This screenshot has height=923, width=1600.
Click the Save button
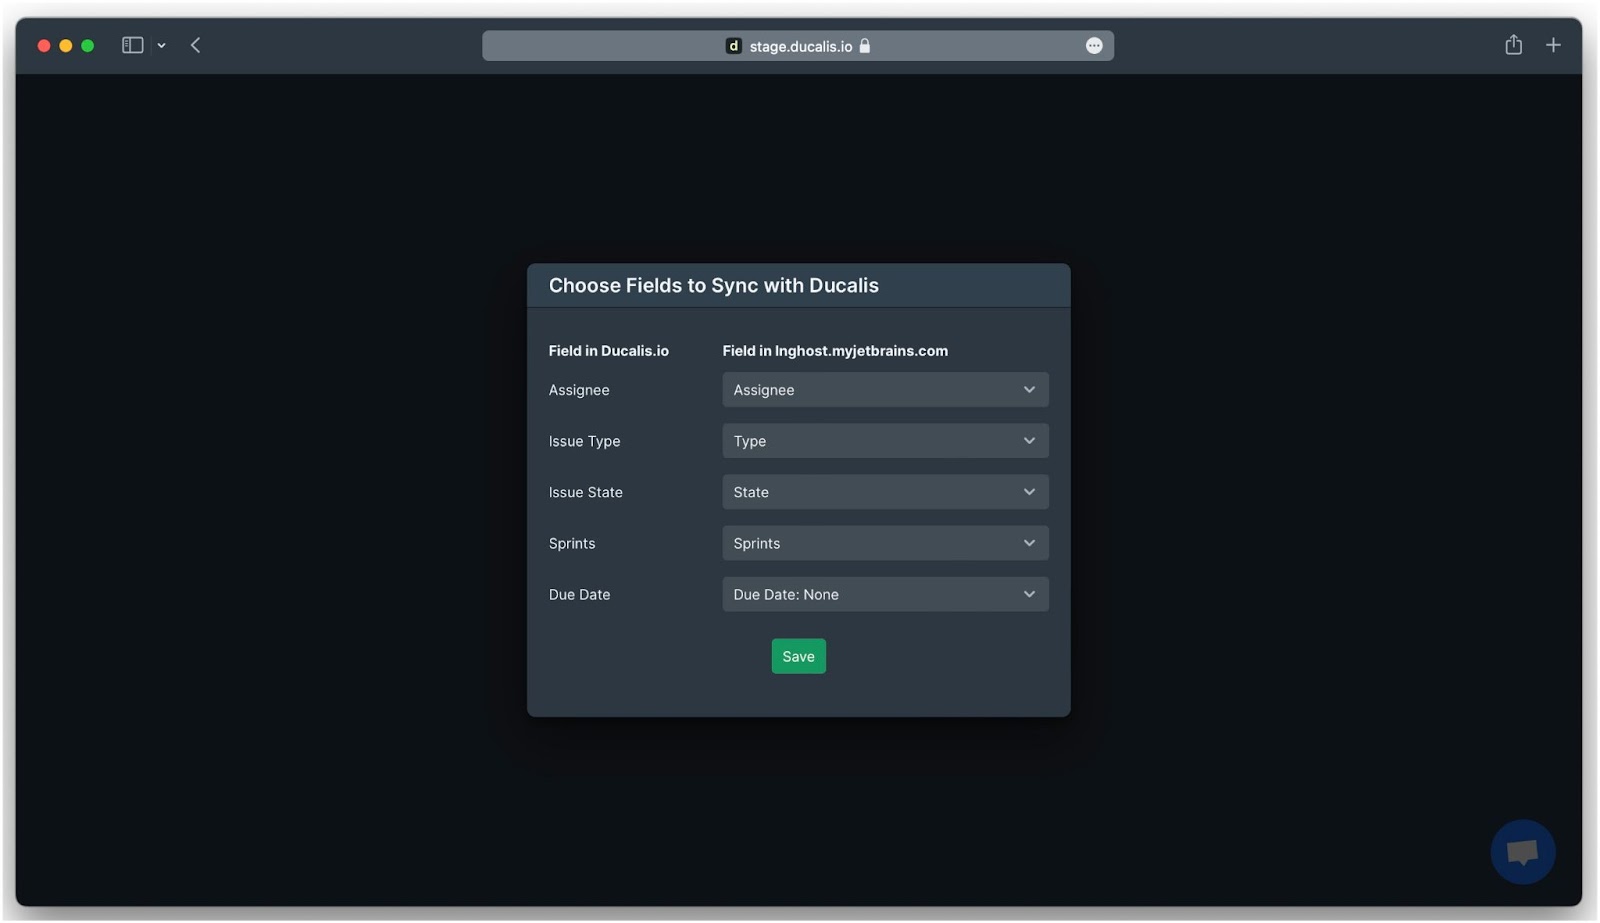click(x=798, y=656)
